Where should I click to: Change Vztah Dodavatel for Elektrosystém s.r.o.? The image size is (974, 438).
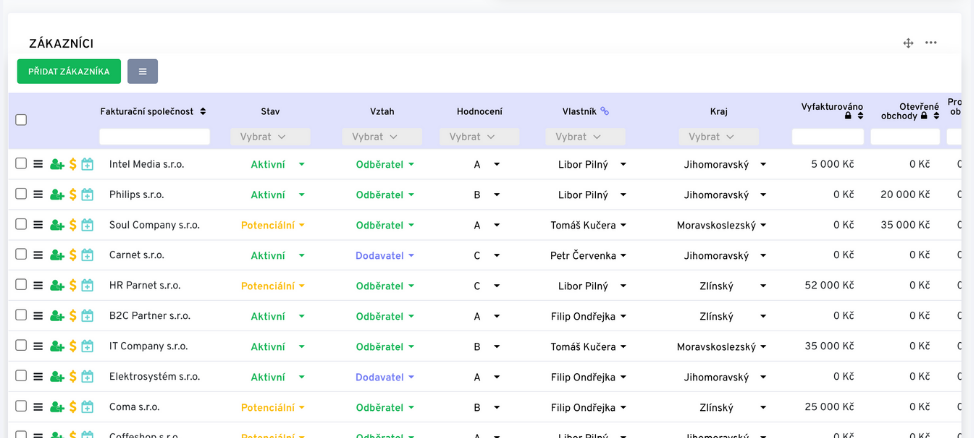pyautogui.click(x=385, y=377)
